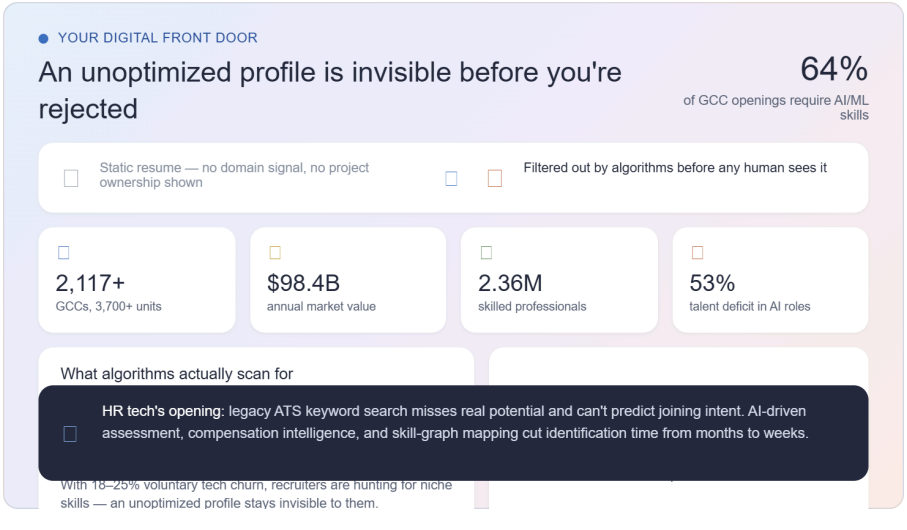Click the gray icon beside Static resume
The image size is (907, 530).
pos(71,178)
